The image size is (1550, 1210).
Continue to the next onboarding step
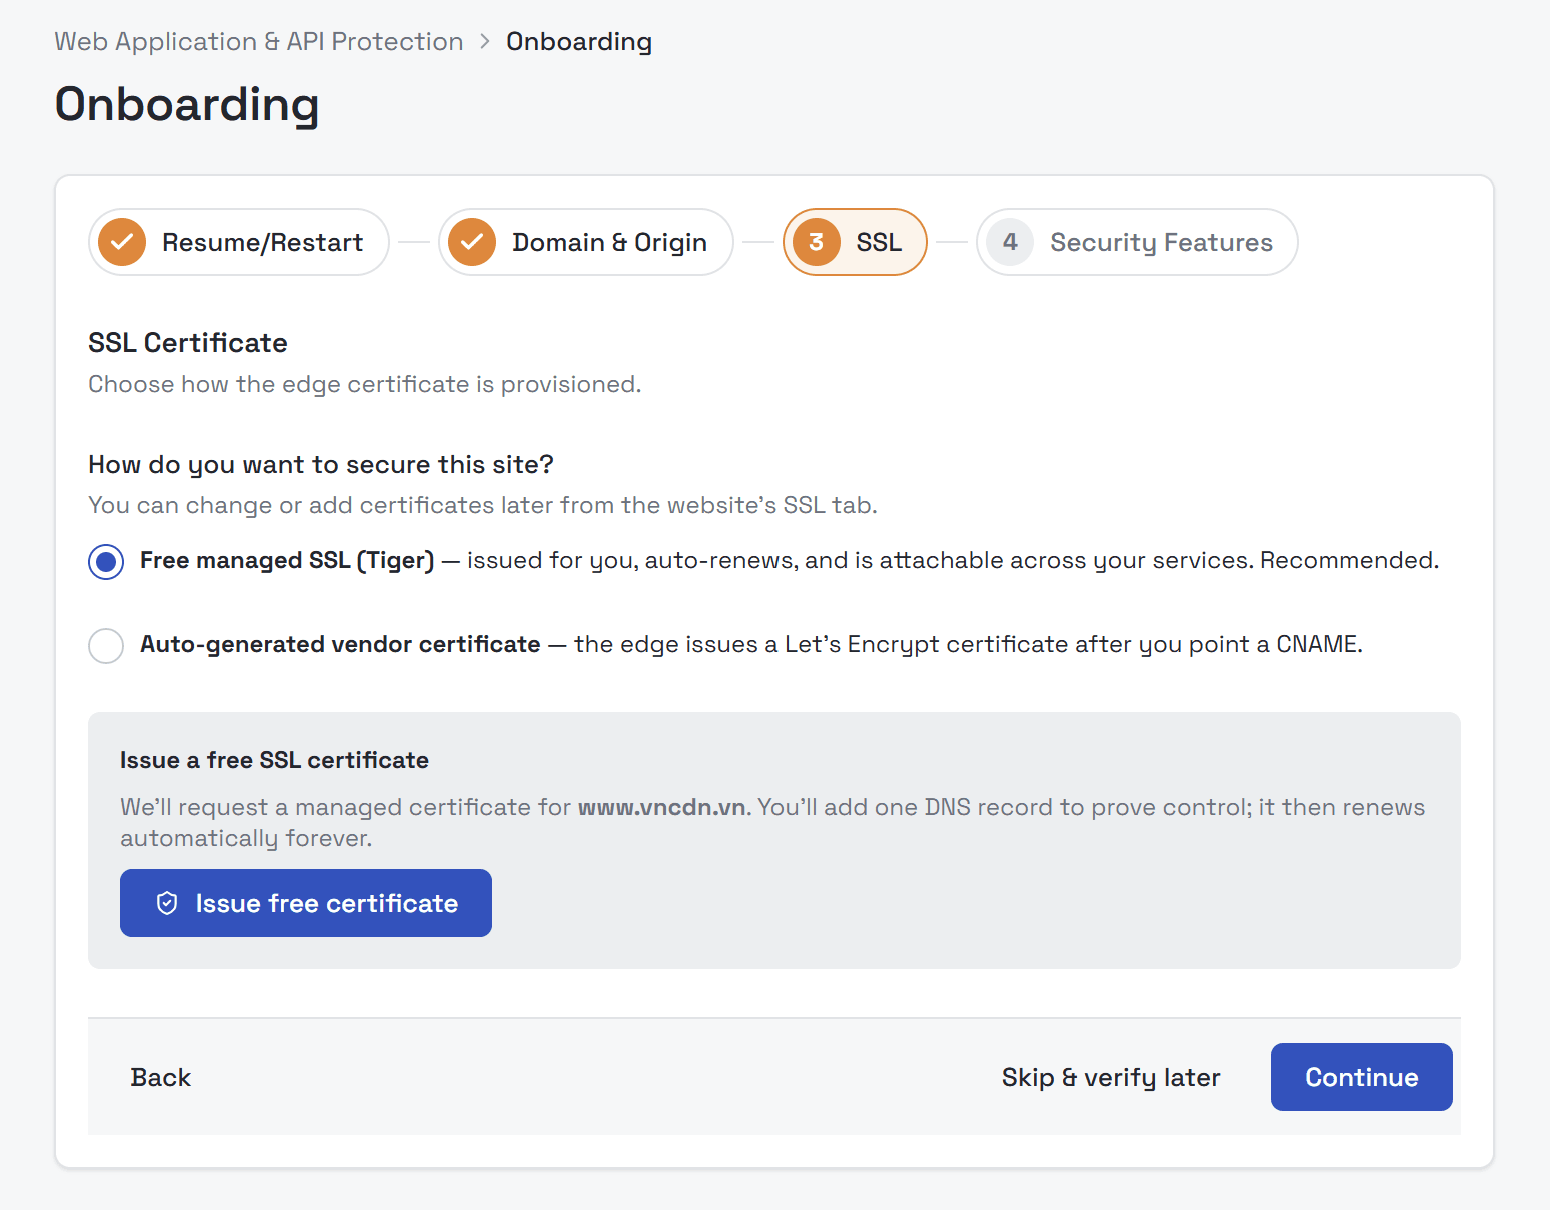(1362, 1077)
